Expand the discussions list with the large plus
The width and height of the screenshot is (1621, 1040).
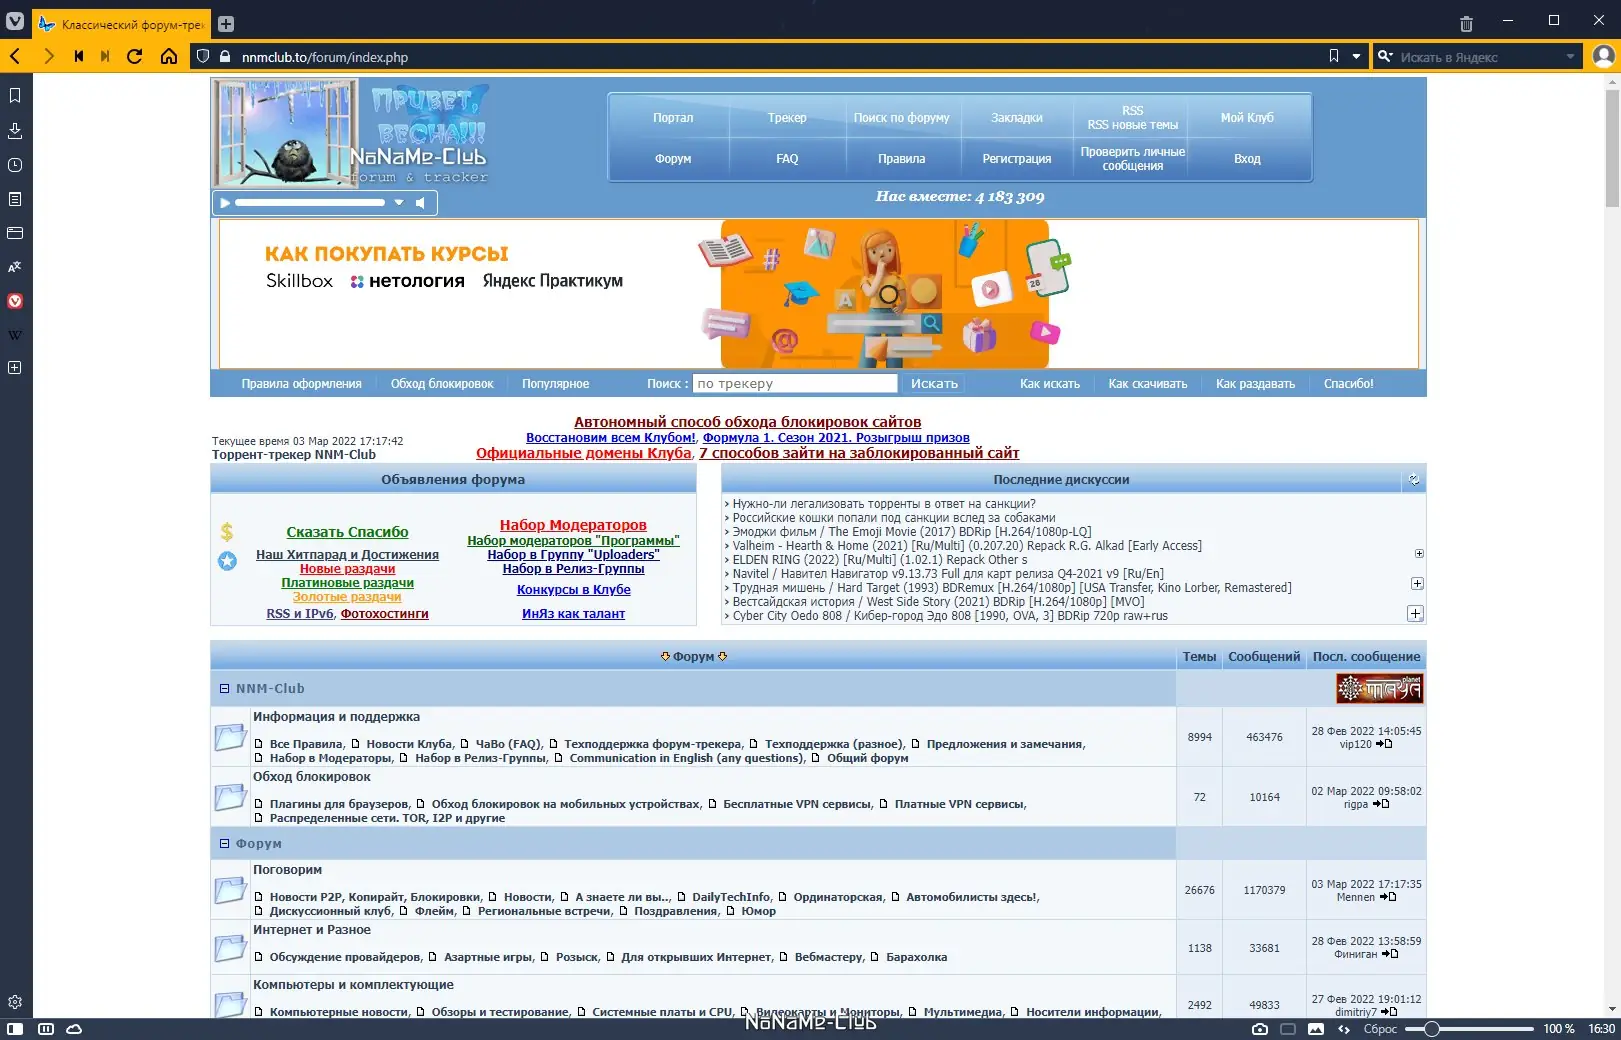[x=1415, y=614]
